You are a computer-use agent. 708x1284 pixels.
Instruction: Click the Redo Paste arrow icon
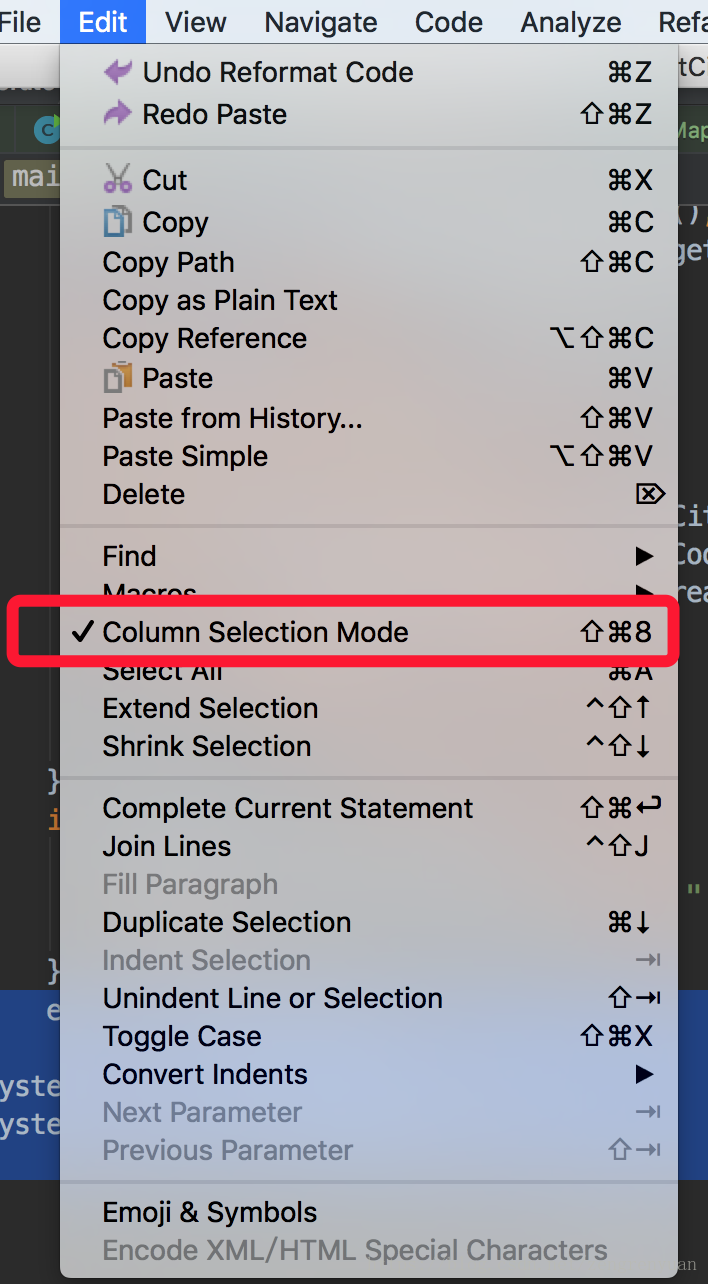tap(118, 114)
